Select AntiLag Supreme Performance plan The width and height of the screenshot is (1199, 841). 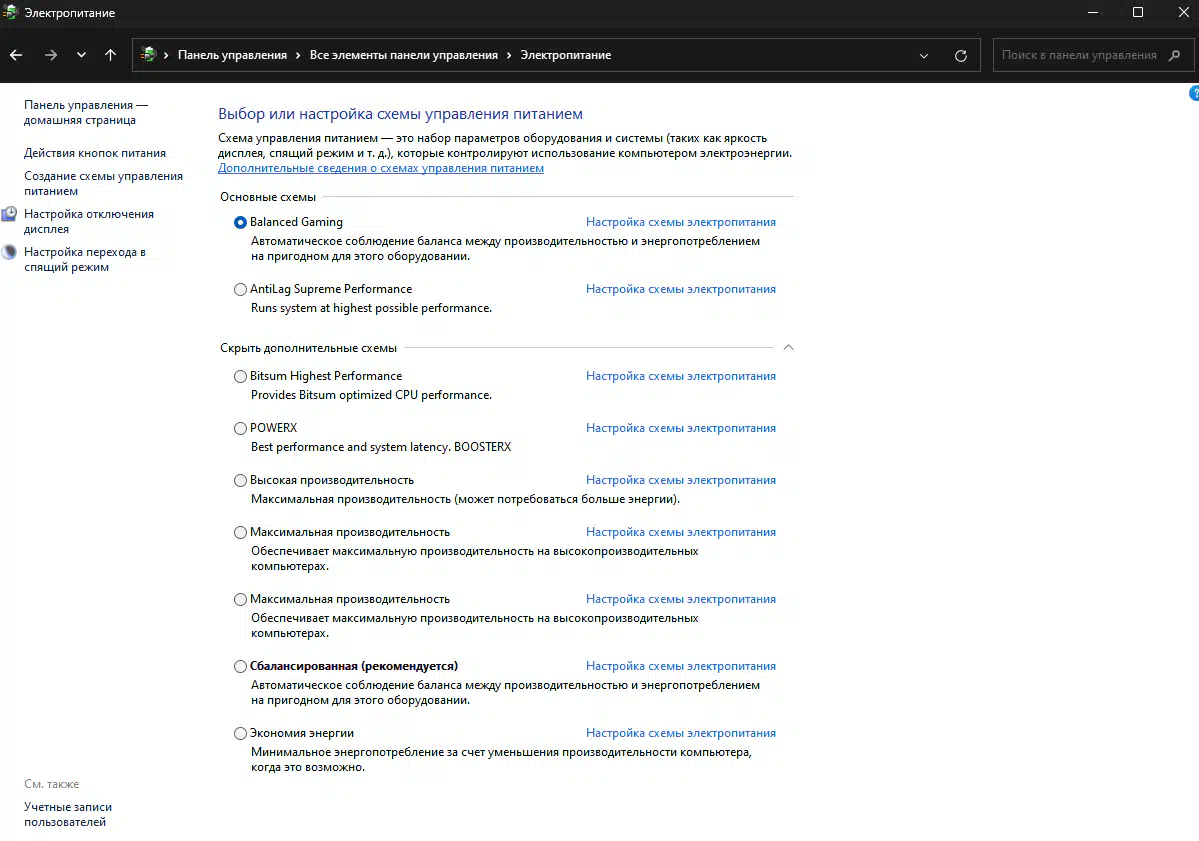click(x=240, y=289)
